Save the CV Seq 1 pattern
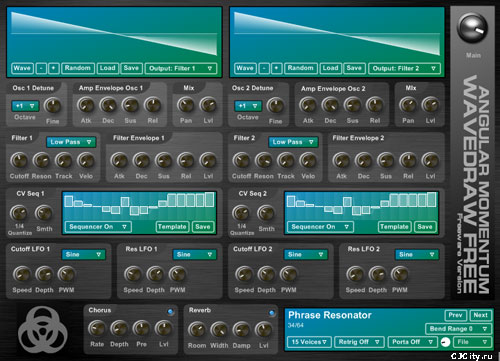The image size is (500, 361). coord(203,227)
